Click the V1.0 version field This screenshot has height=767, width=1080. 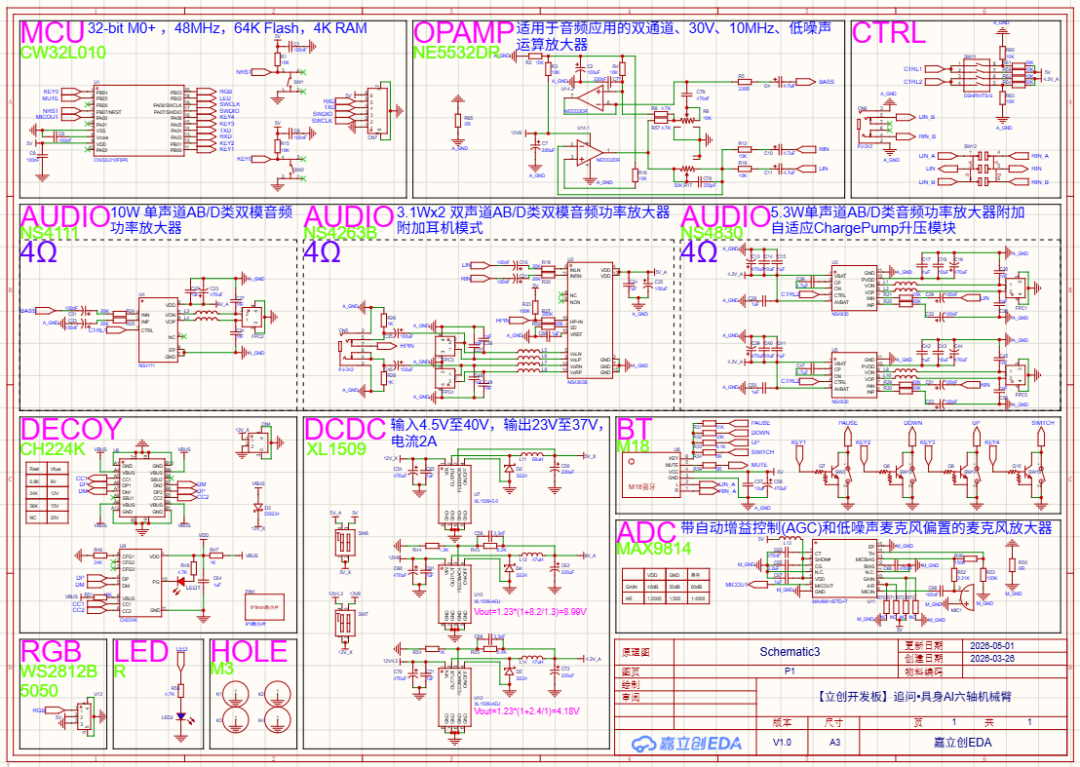click(x=782, y=743)
